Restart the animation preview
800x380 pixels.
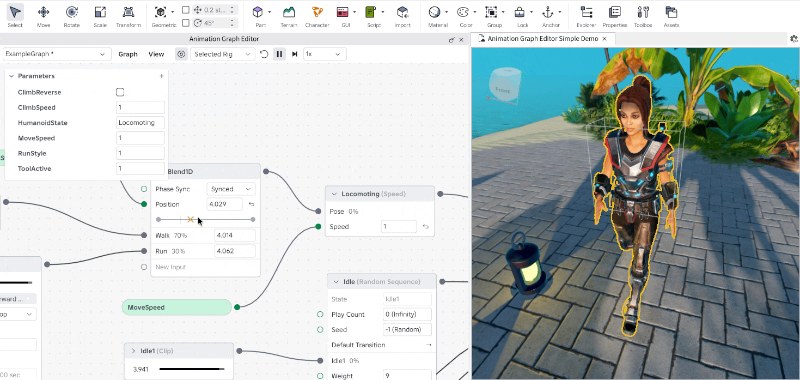[264, 54]
